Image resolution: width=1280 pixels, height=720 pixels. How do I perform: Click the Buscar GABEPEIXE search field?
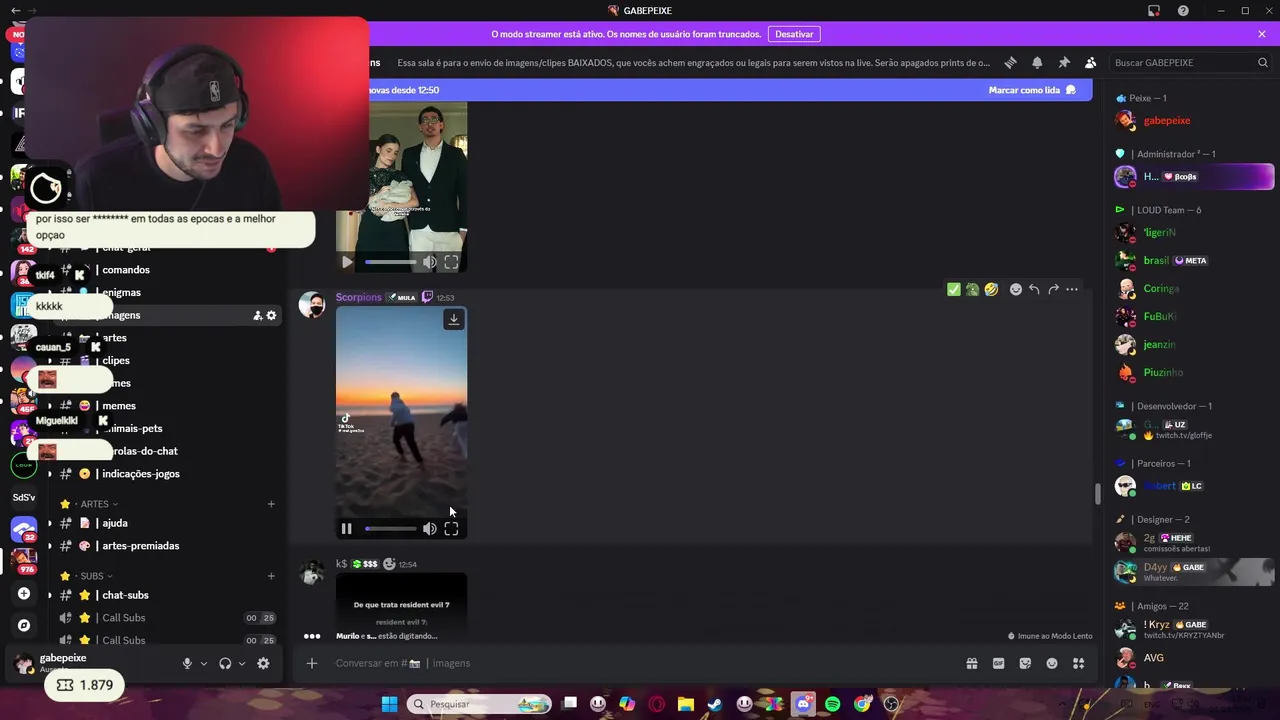point(1190,62)
